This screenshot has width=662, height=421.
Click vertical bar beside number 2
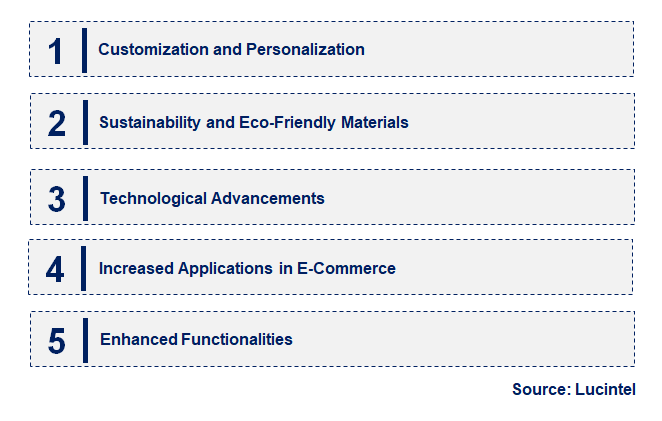point(85,122)
